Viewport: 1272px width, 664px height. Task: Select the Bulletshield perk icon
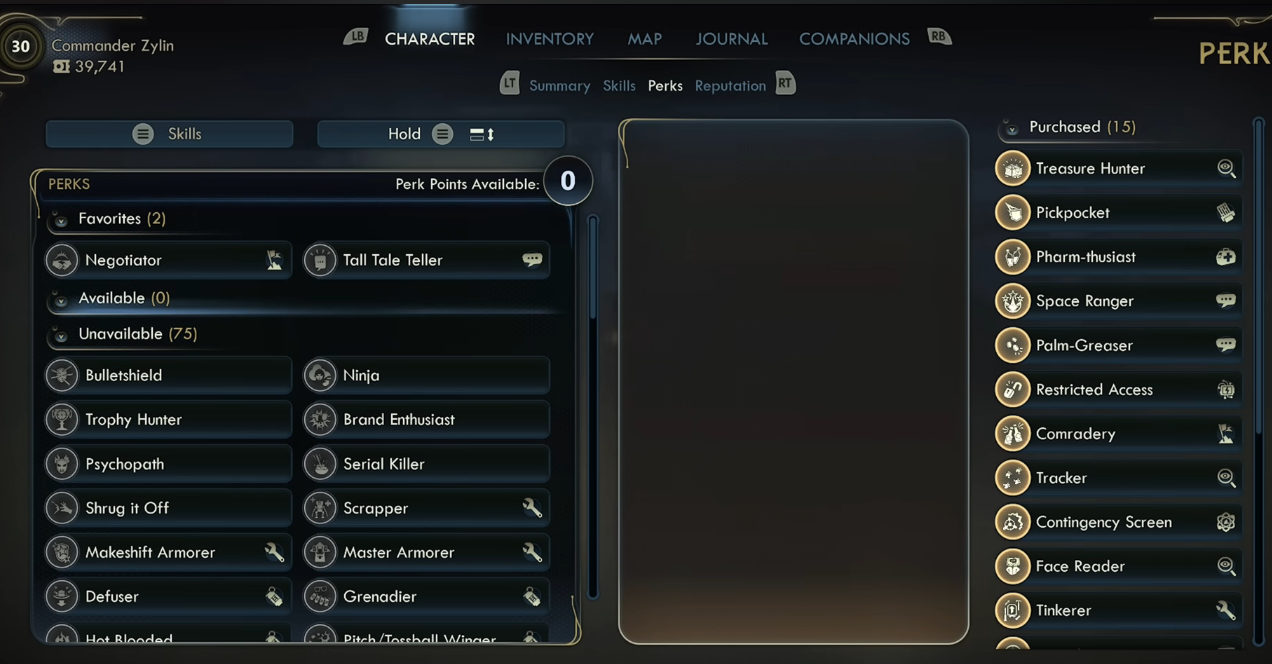tap(62, 375)
